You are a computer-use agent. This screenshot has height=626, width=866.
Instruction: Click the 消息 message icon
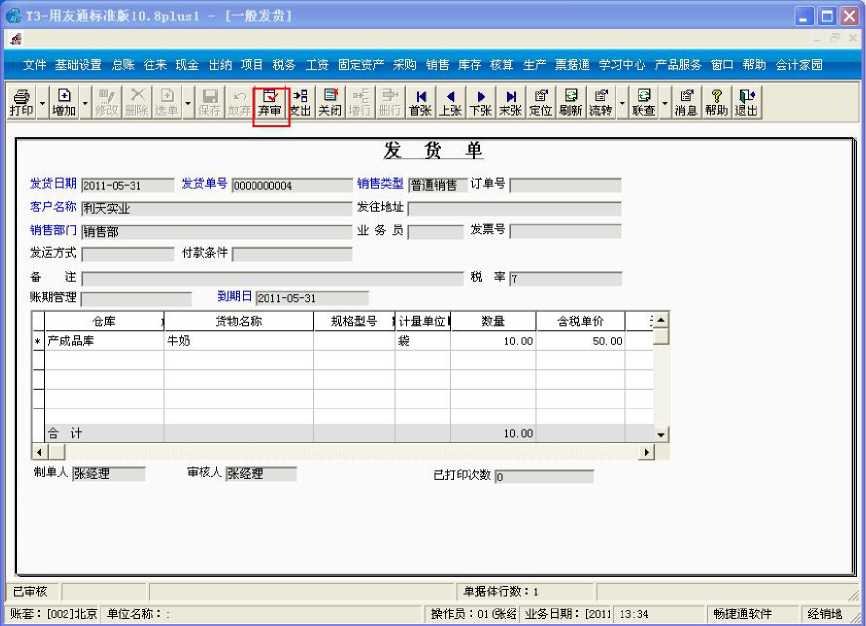coord(686,103)
